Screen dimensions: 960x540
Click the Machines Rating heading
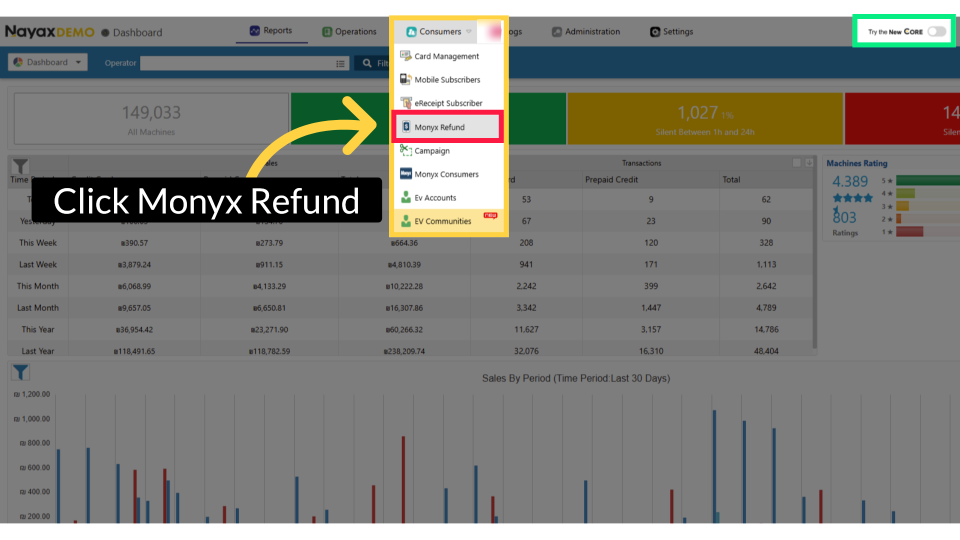857,163
